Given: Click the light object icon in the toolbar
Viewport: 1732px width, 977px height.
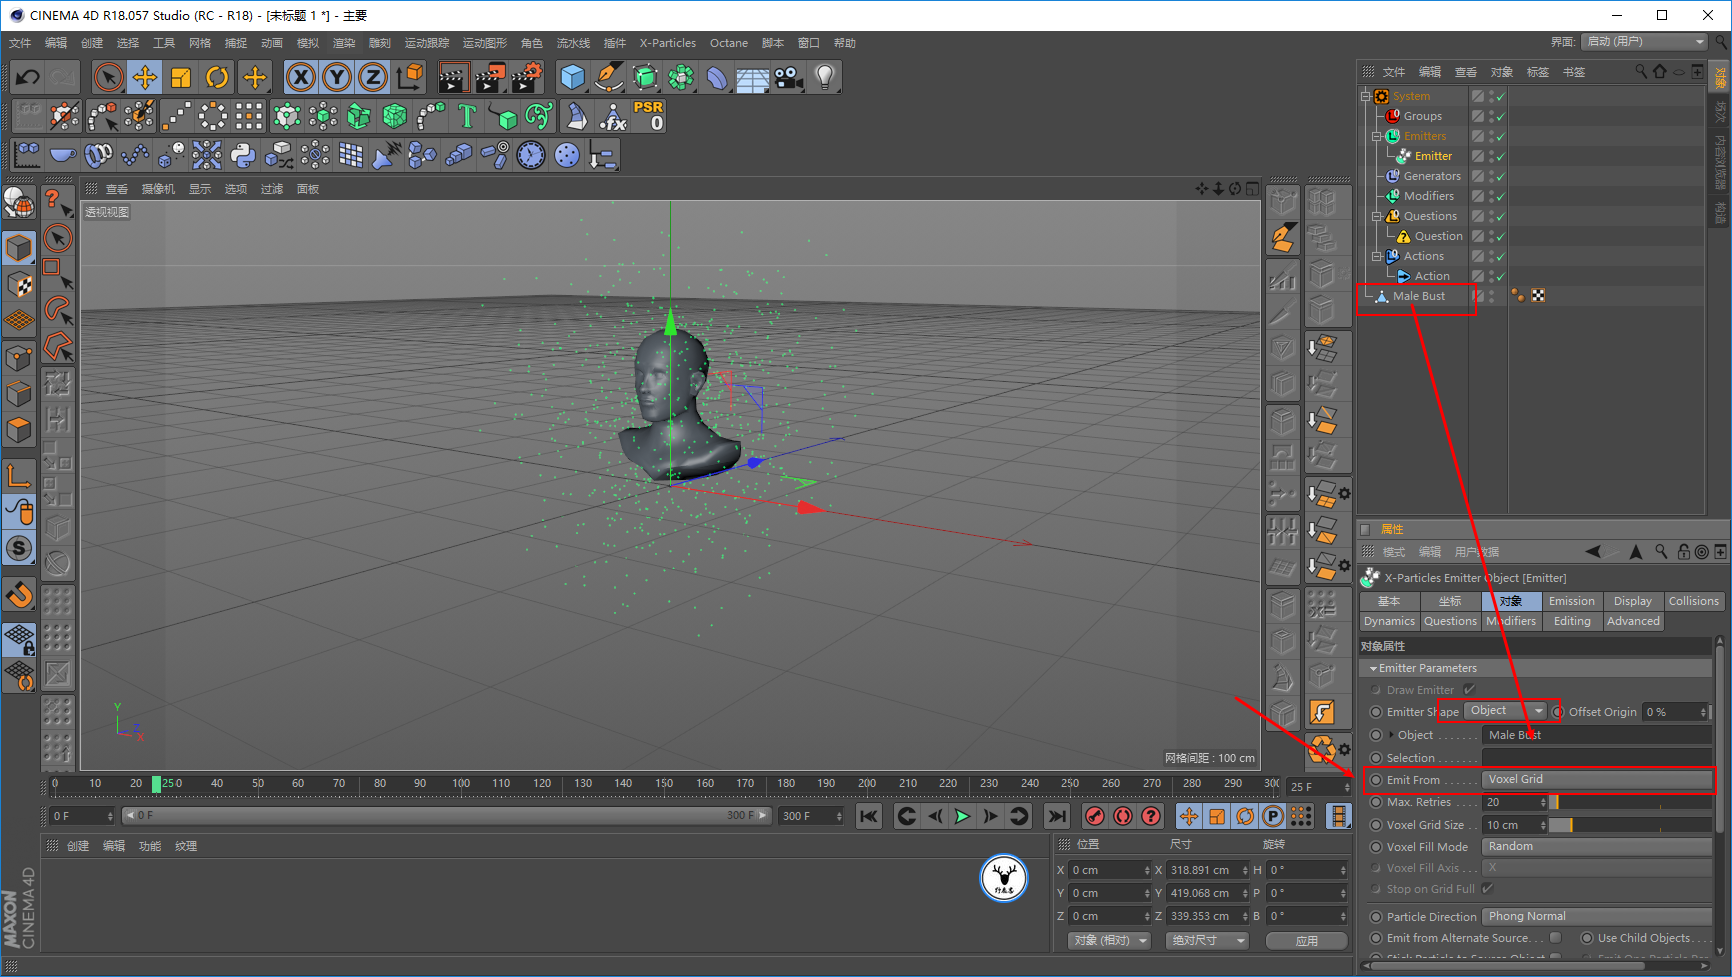Looking at the screenshot, I should [x=825, y=77].
